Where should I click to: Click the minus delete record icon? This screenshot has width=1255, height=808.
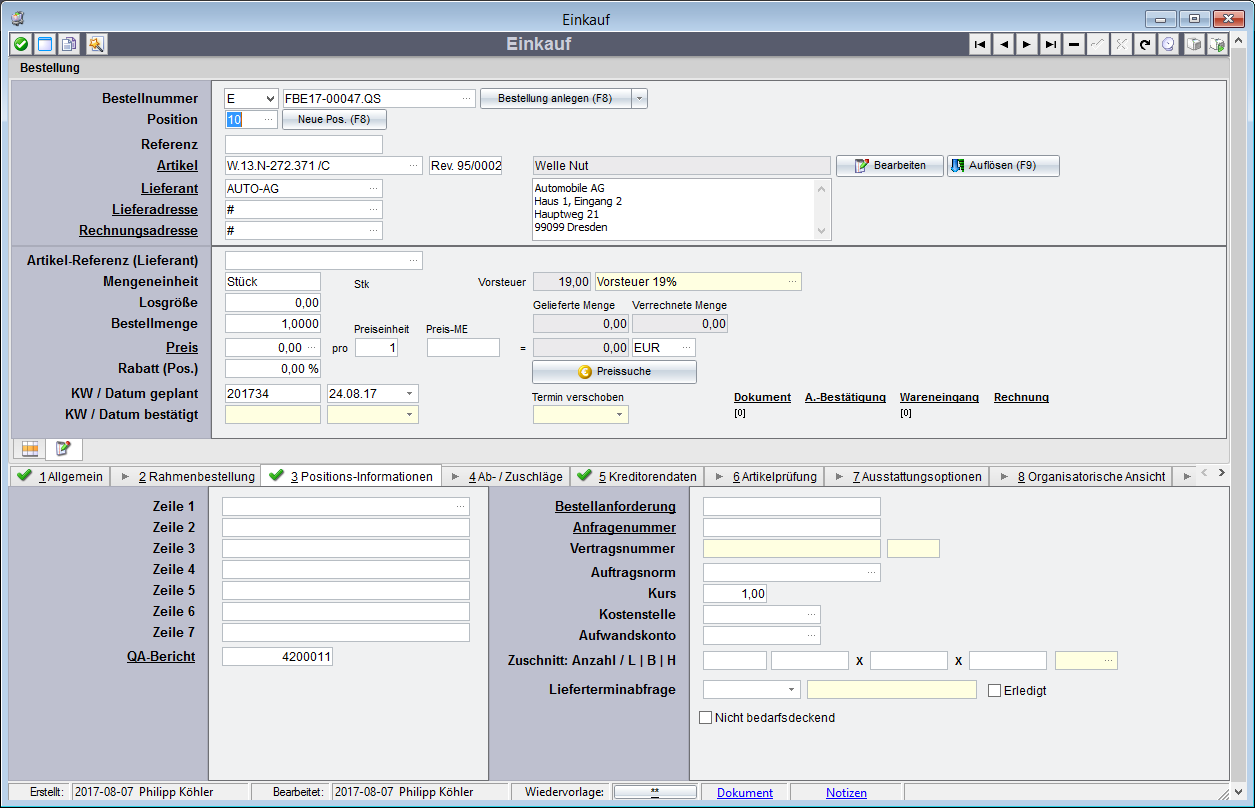tap(1074, 44)
